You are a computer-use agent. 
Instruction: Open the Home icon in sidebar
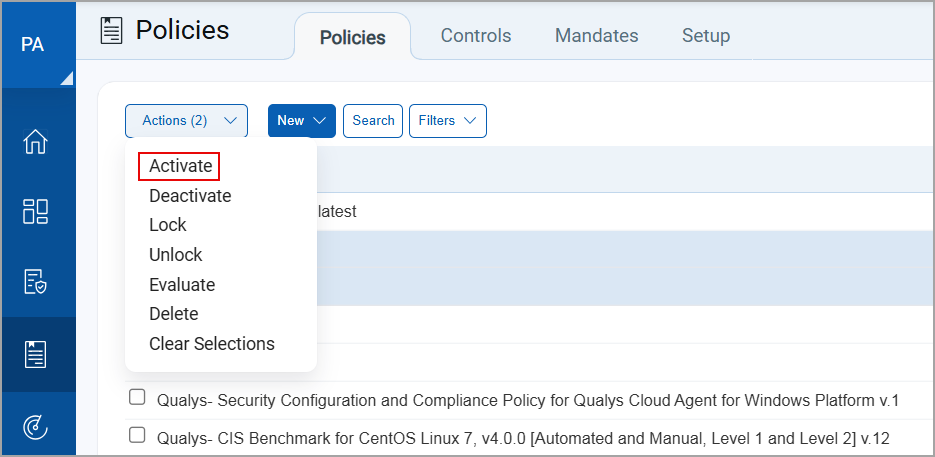click(x=35, y=142)
